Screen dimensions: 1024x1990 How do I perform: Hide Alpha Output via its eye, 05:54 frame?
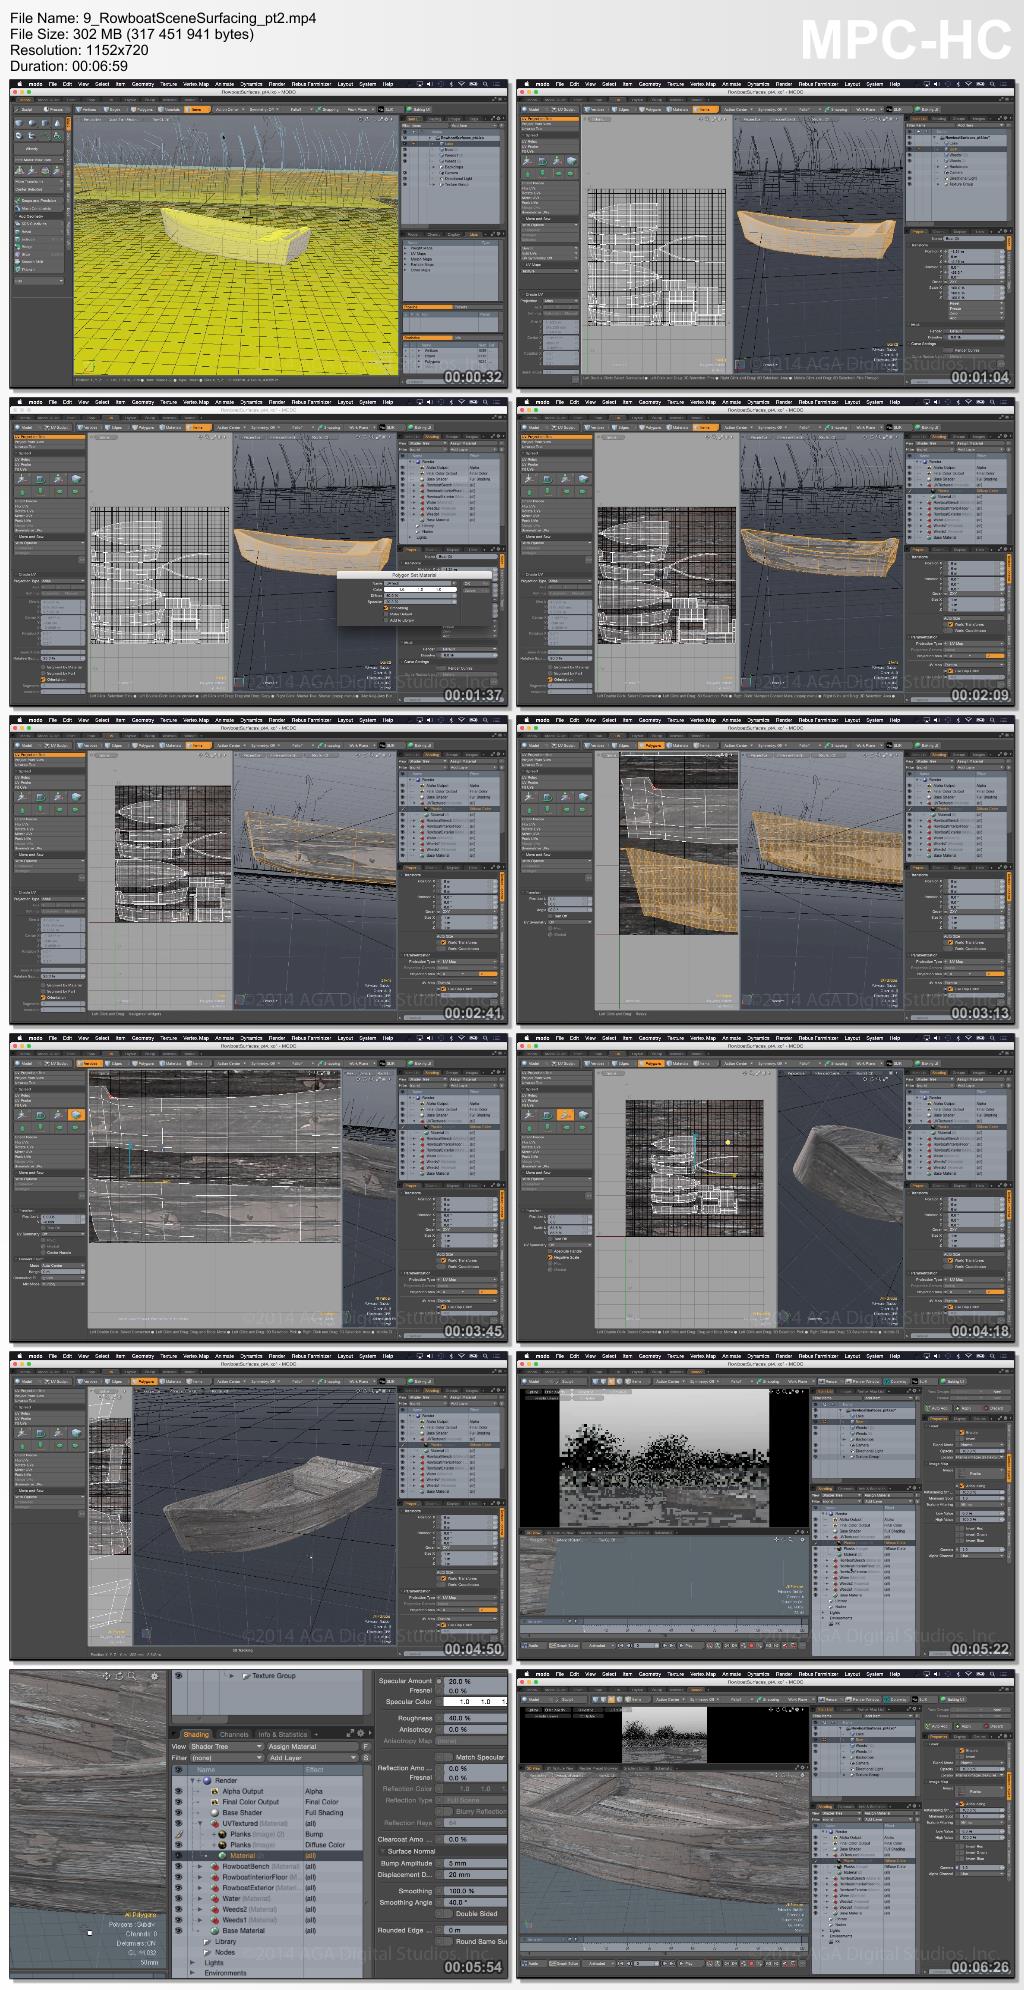point(178,1791)
